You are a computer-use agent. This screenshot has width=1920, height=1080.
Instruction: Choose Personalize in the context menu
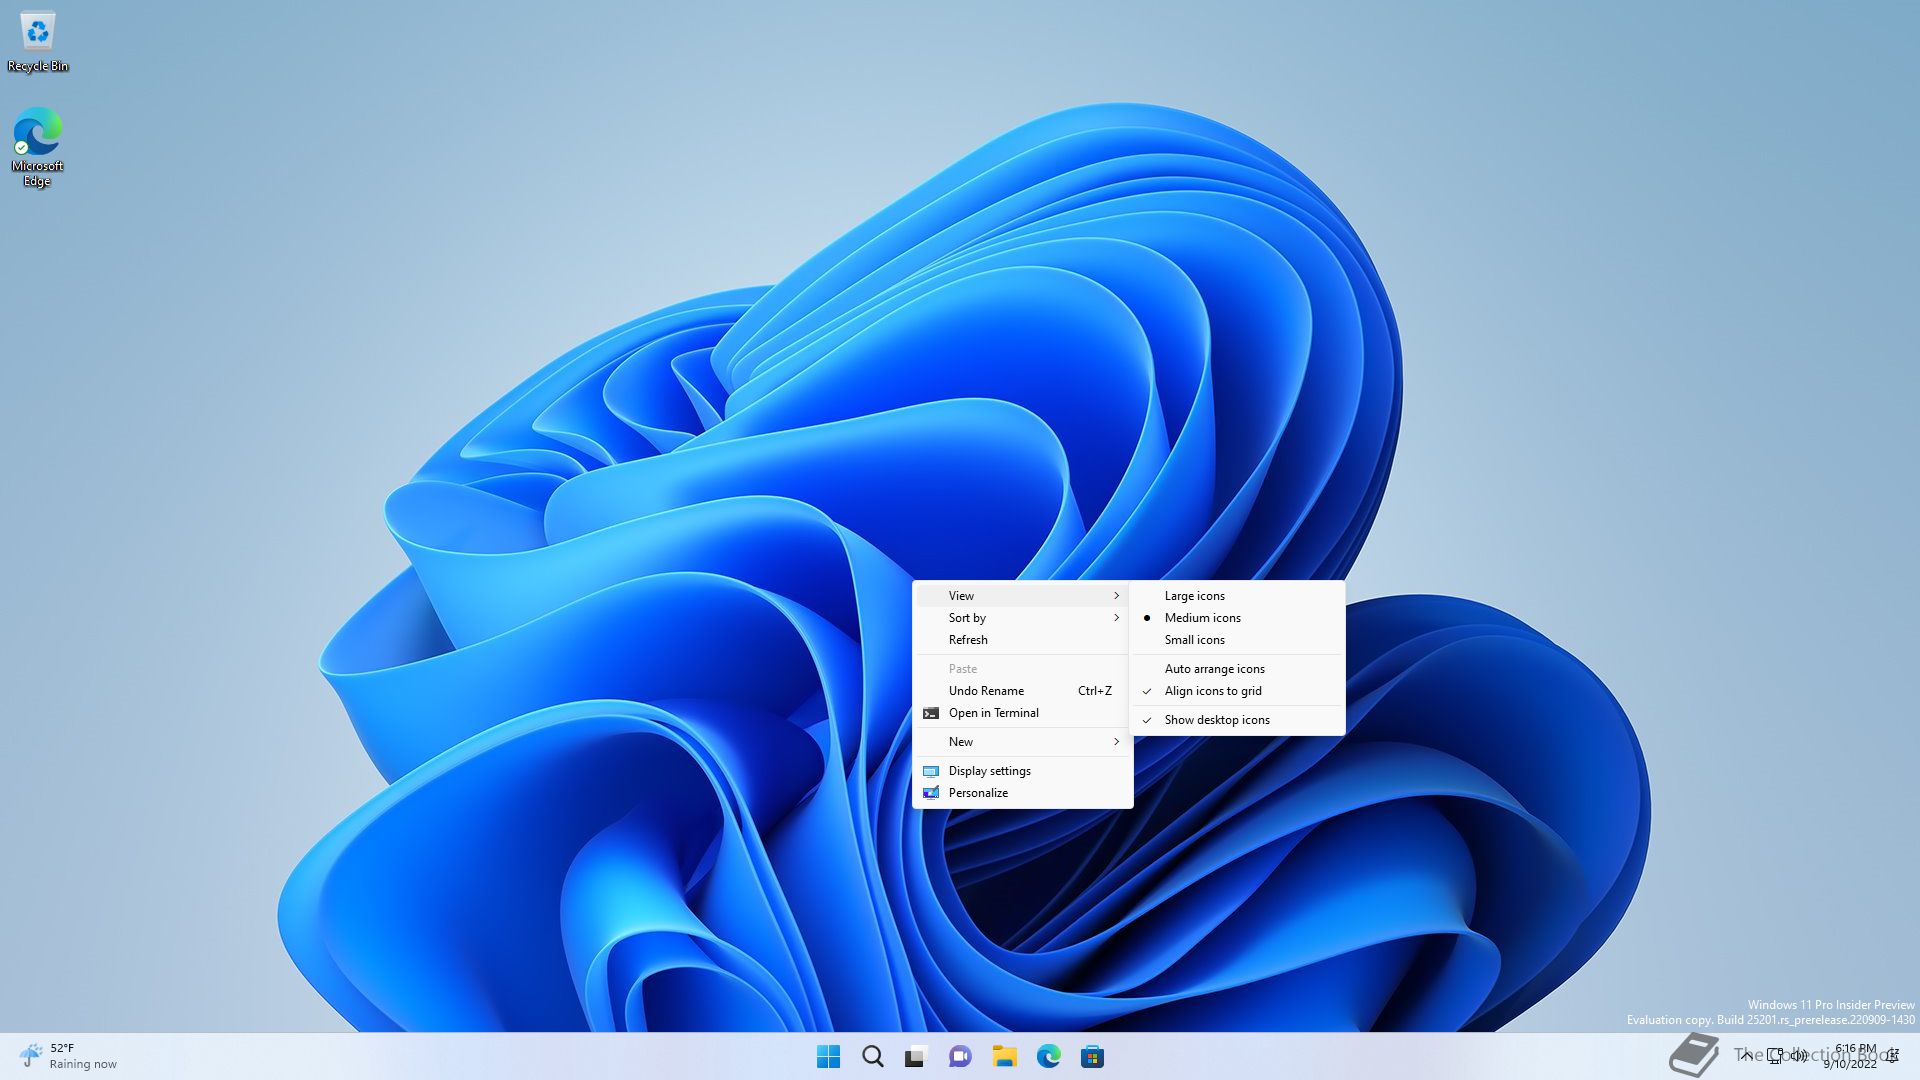pyautogui.click(x=1022, y=793)
